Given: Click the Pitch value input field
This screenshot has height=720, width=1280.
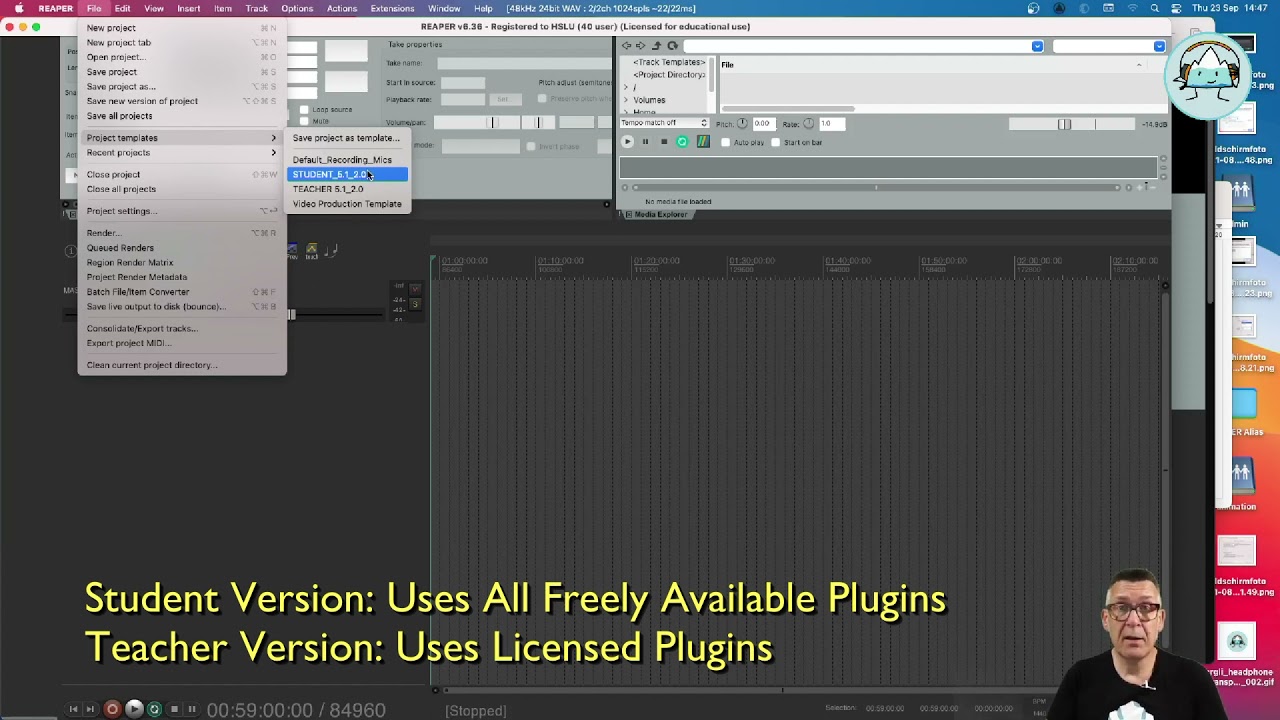Looking at the screenshot, I should coord(762,124).
